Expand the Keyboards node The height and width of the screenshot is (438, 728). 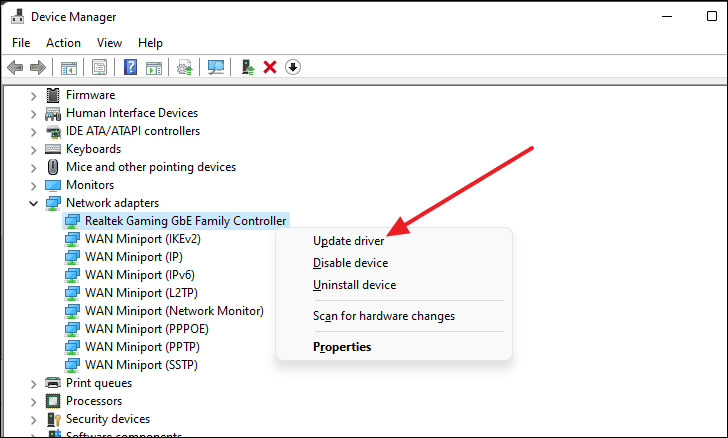coord(33,150)
